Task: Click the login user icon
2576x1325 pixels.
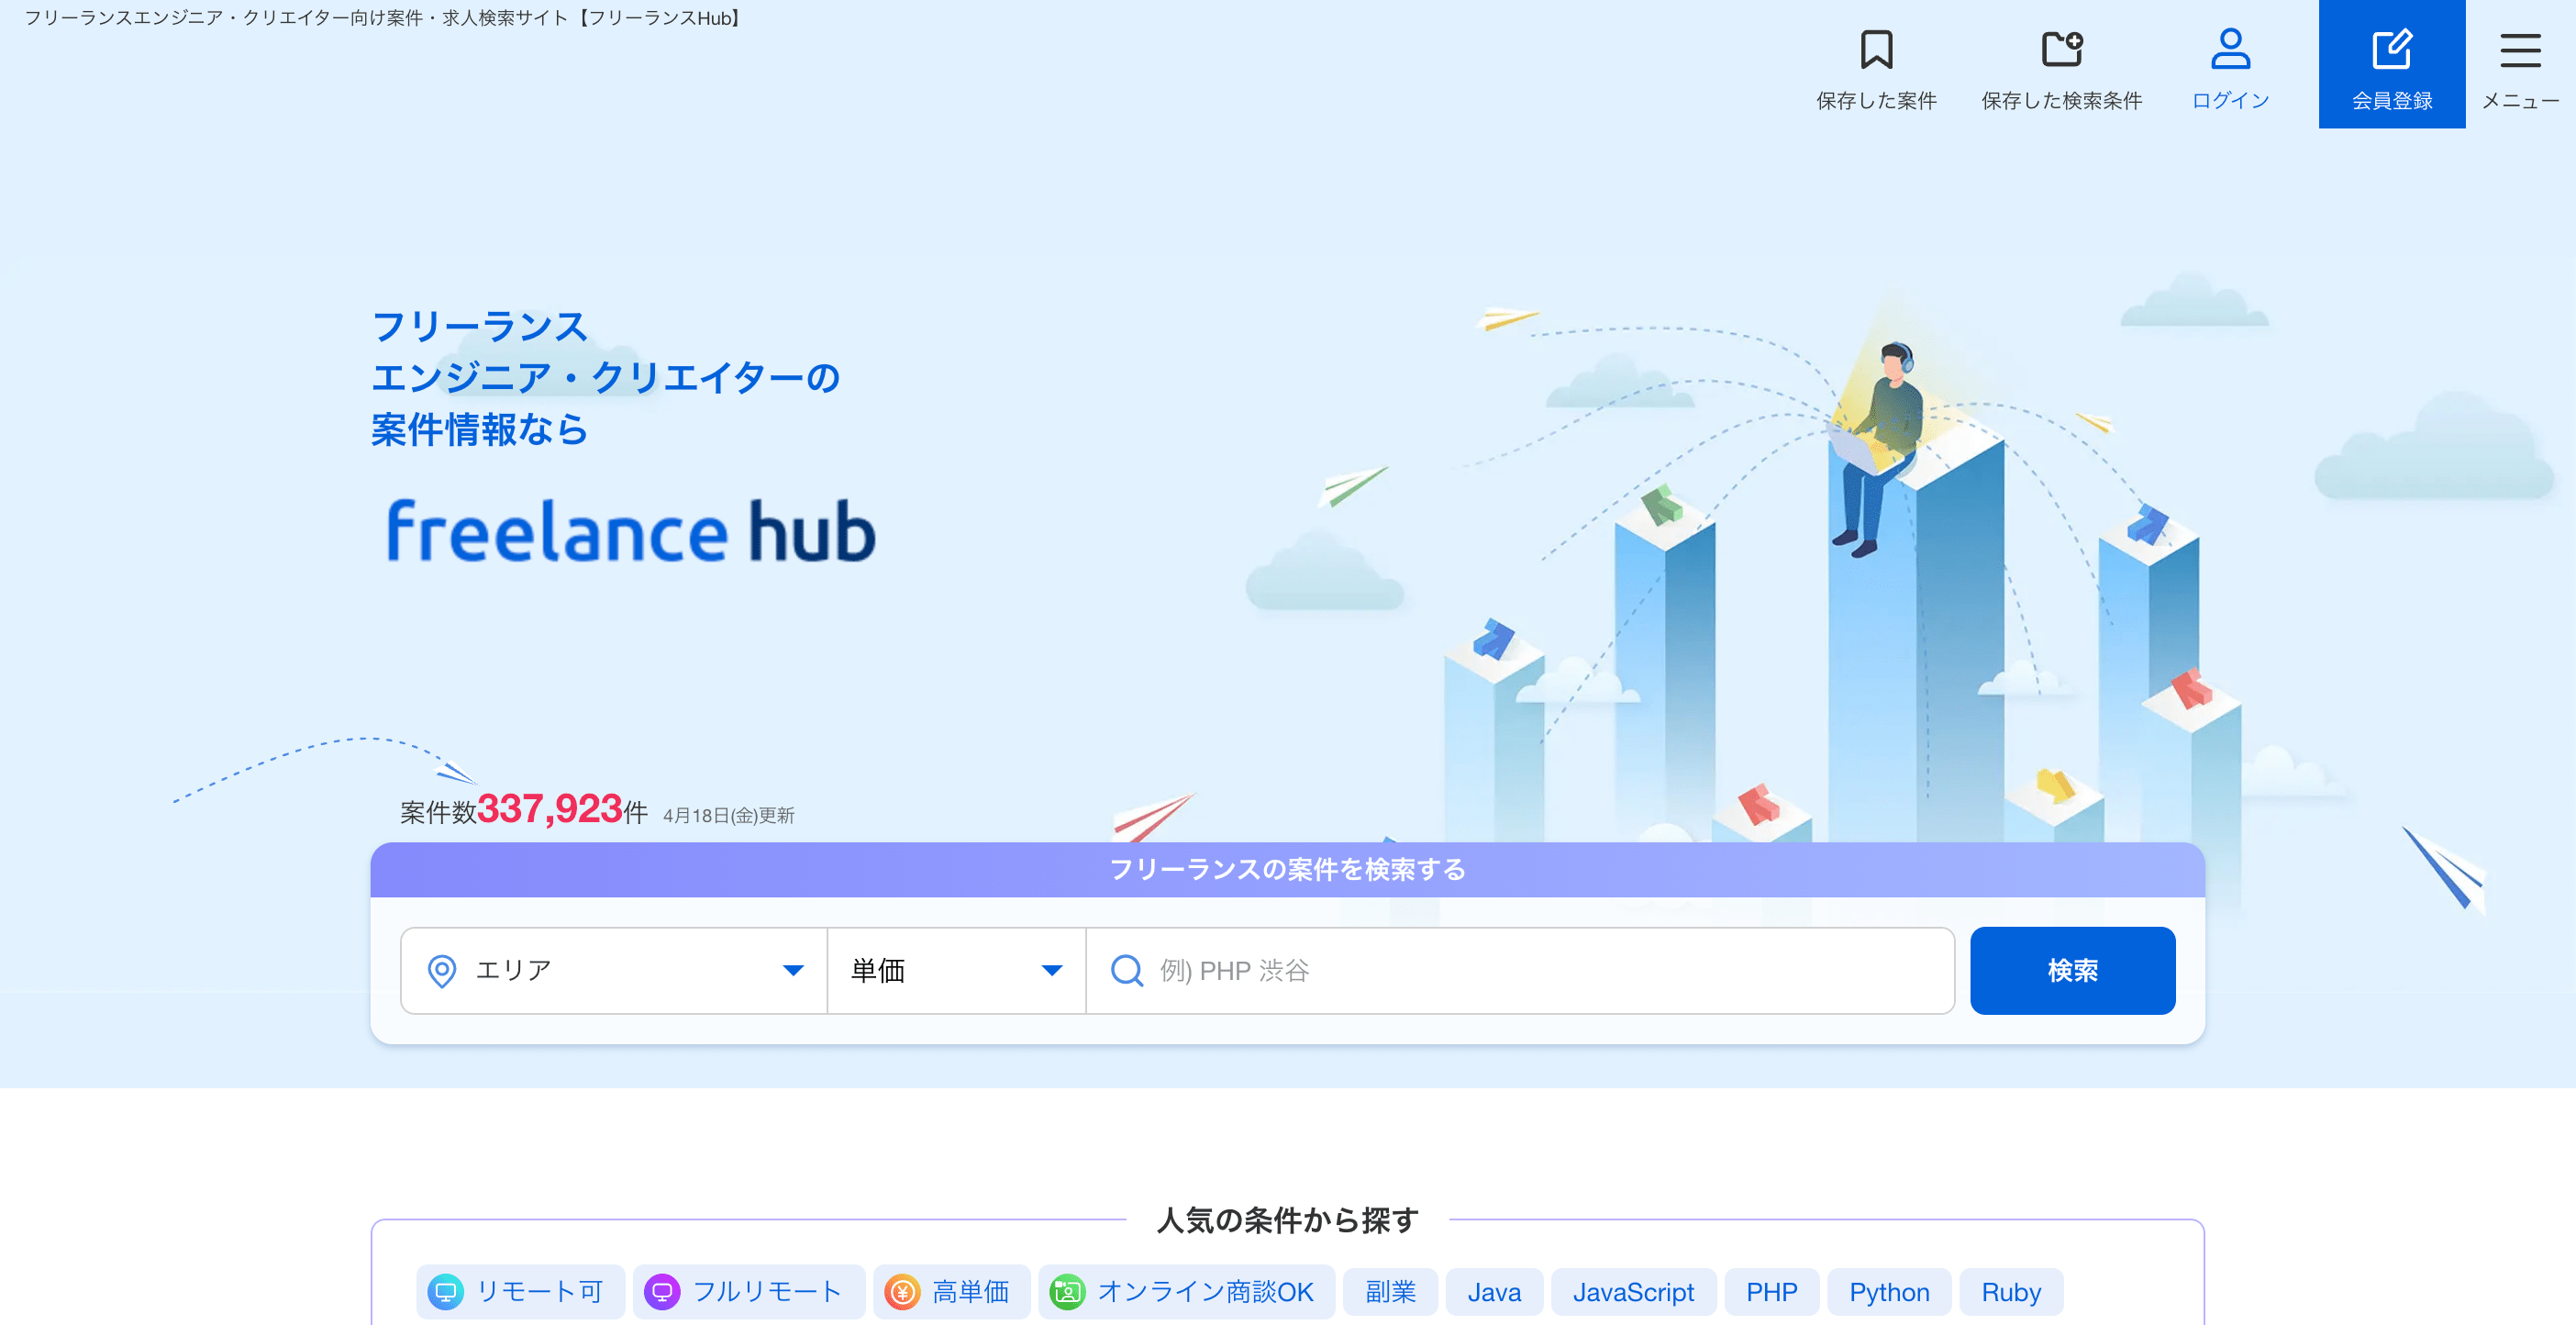Action: 2230,49
